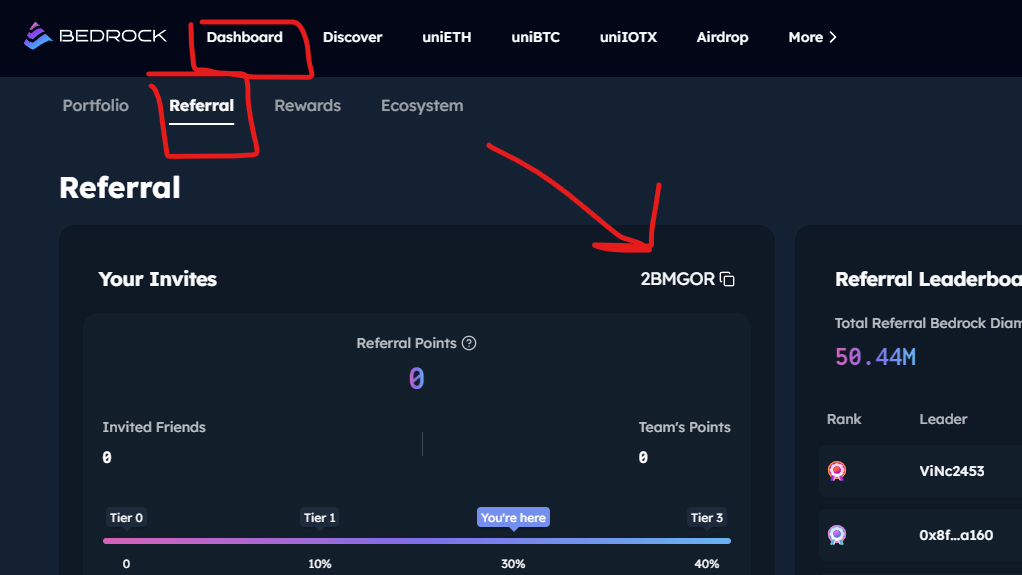Select leader 0x8f...a160 in leaderboard

[x=956, y=535]
